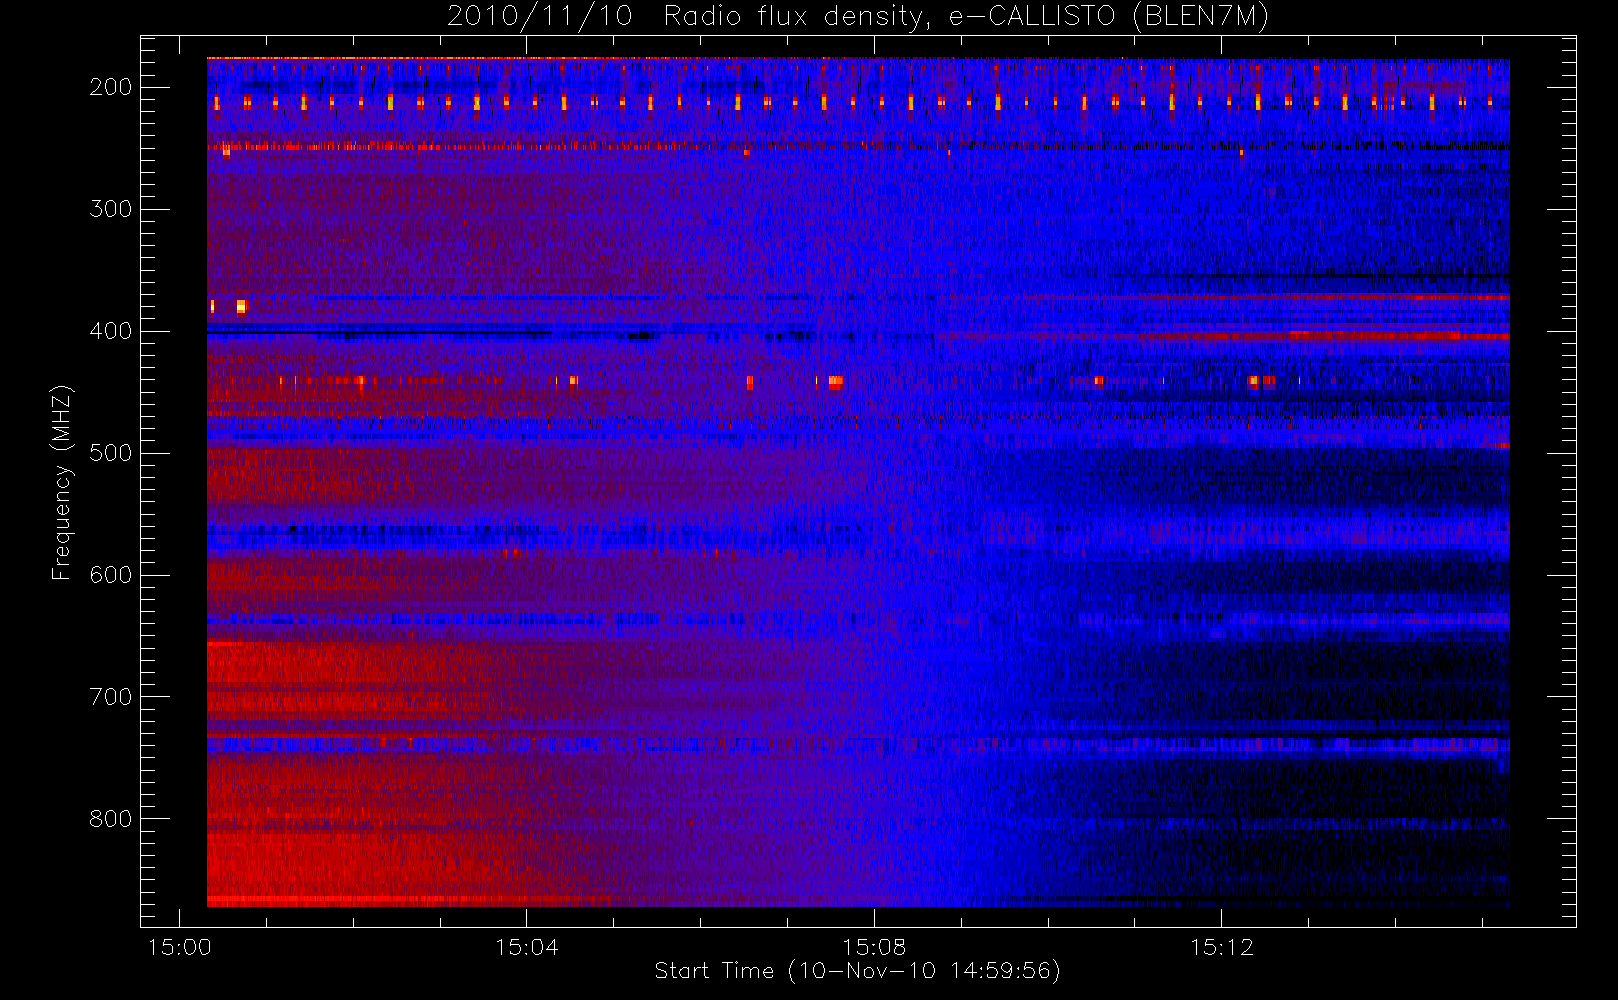
Task: Click the "15:12" time tick label
Action: pyautogui.click(x=1221, y=947)
